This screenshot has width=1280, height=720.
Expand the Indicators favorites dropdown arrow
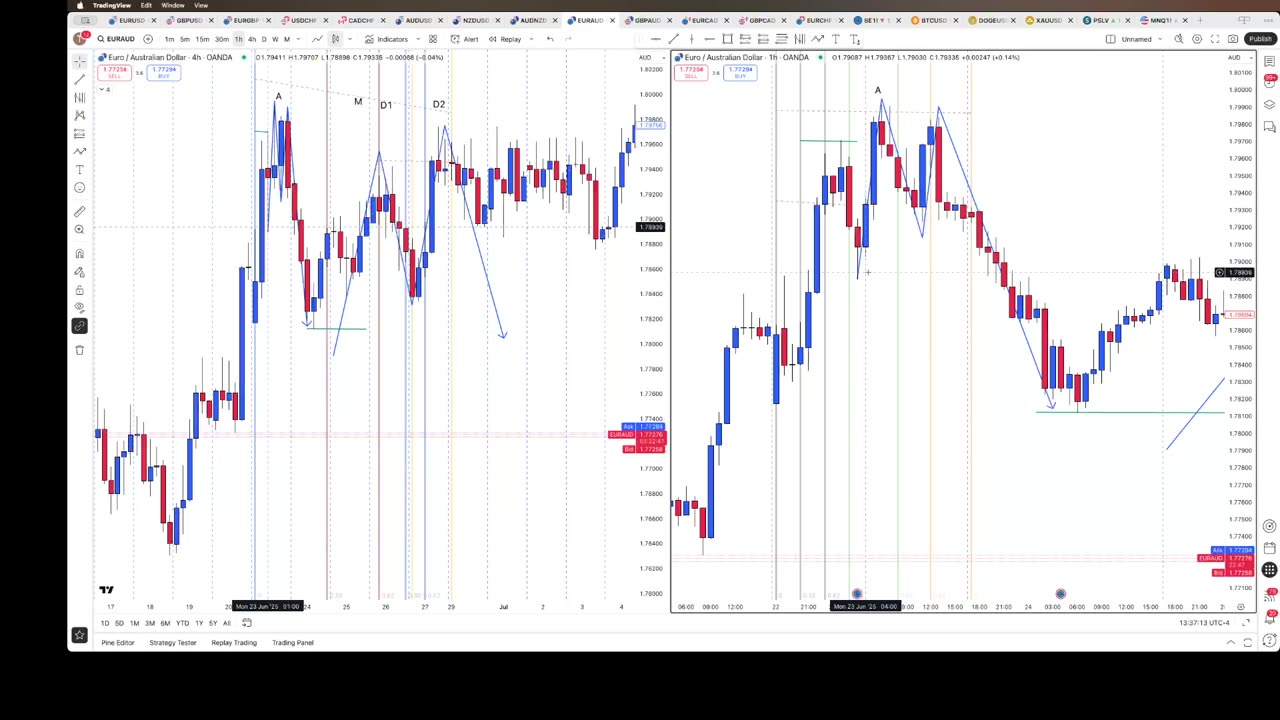416,39
